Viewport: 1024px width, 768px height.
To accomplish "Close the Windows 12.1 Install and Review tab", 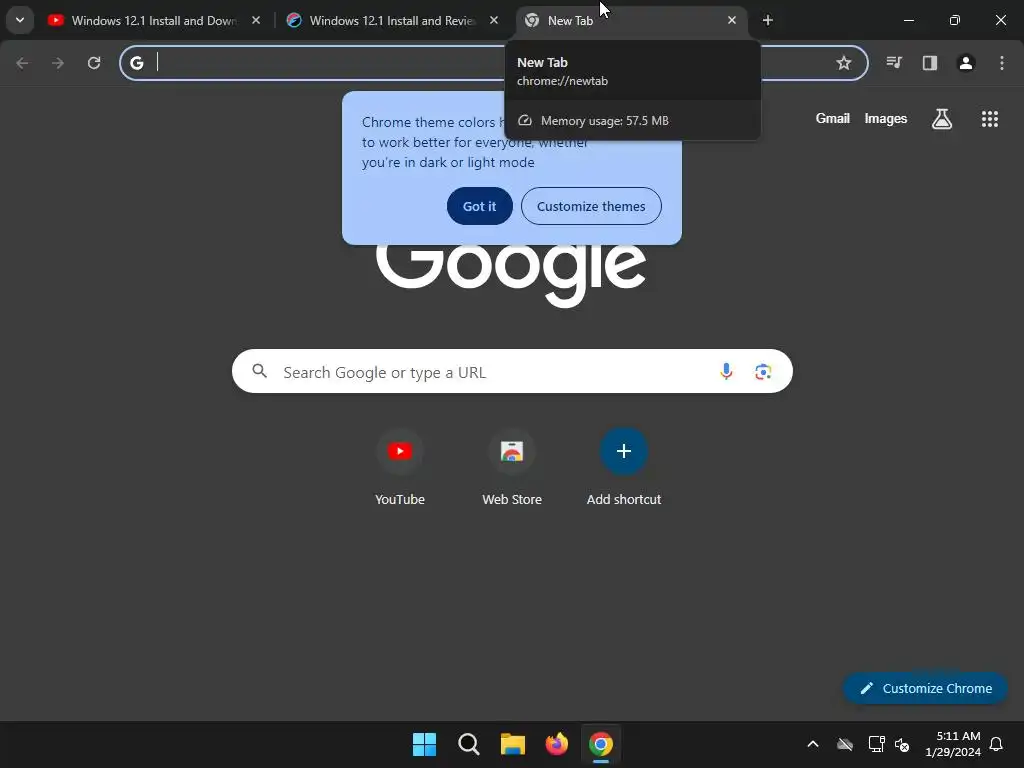I will 494,20.
